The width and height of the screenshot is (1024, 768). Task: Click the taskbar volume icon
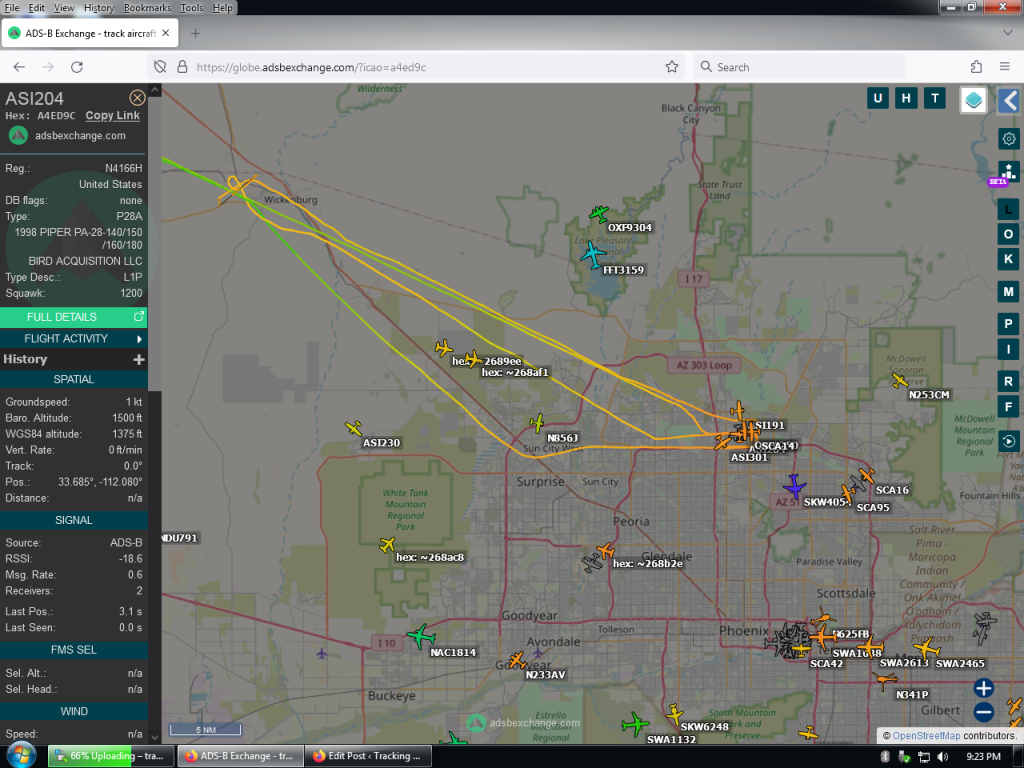pos(942,756)
